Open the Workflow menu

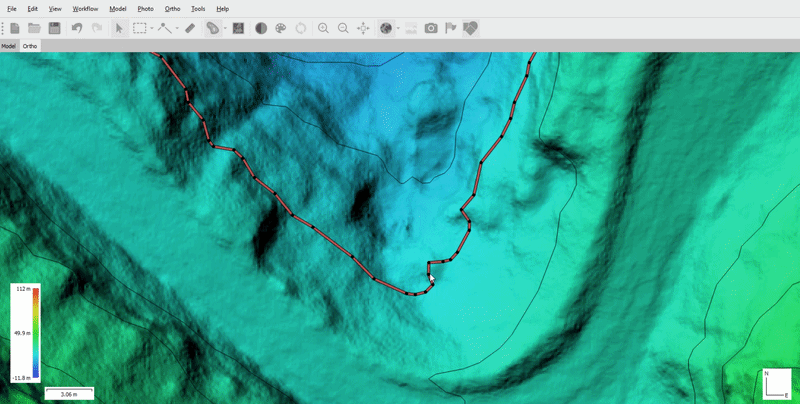[85, 9]
